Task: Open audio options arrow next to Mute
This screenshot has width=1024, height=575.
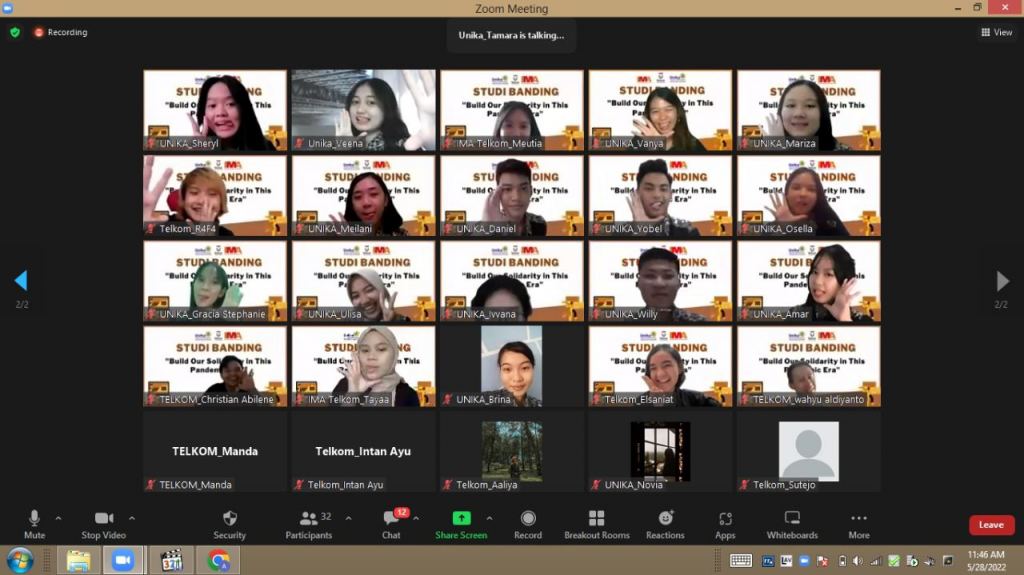Action: tap(58, 518)
